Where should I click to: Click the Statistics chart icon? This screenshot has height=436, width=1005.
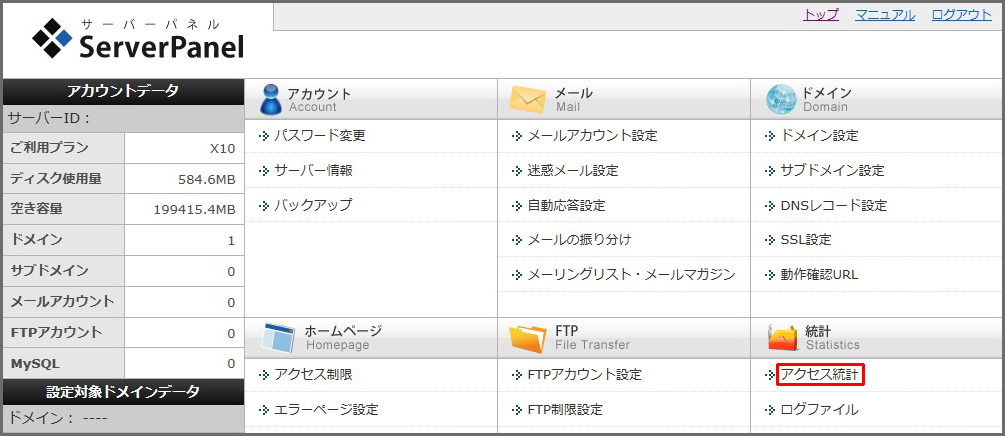click(x=781, y=338)
